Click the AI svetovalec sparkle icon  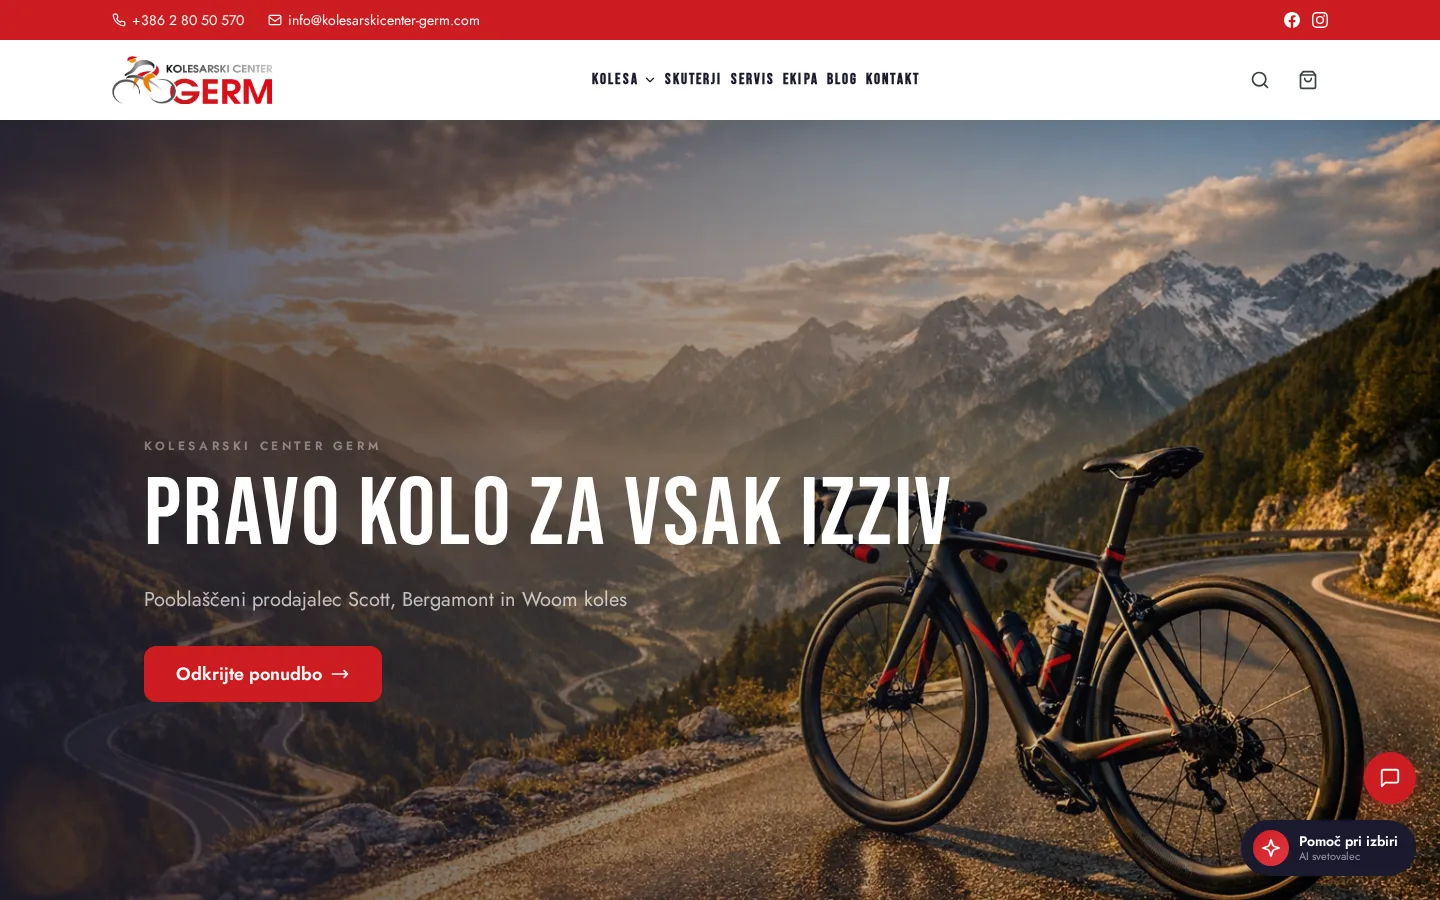[x=1271, y=848]
